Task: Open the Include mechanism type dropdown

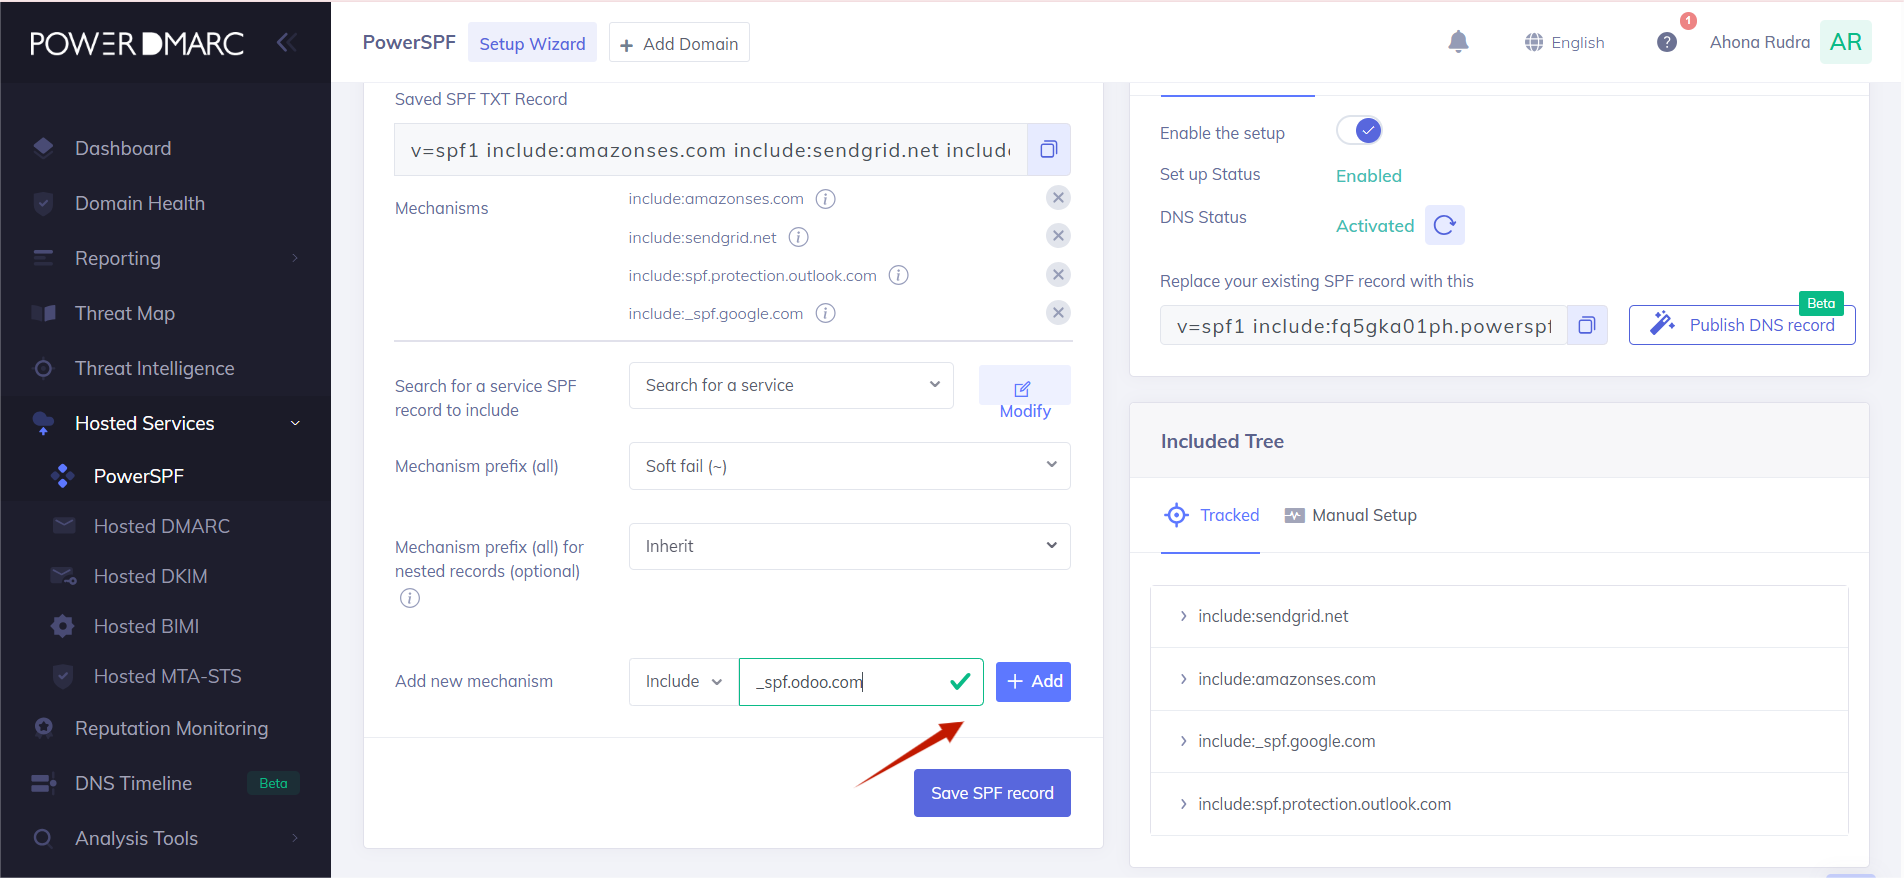Action: pos(683,682)
